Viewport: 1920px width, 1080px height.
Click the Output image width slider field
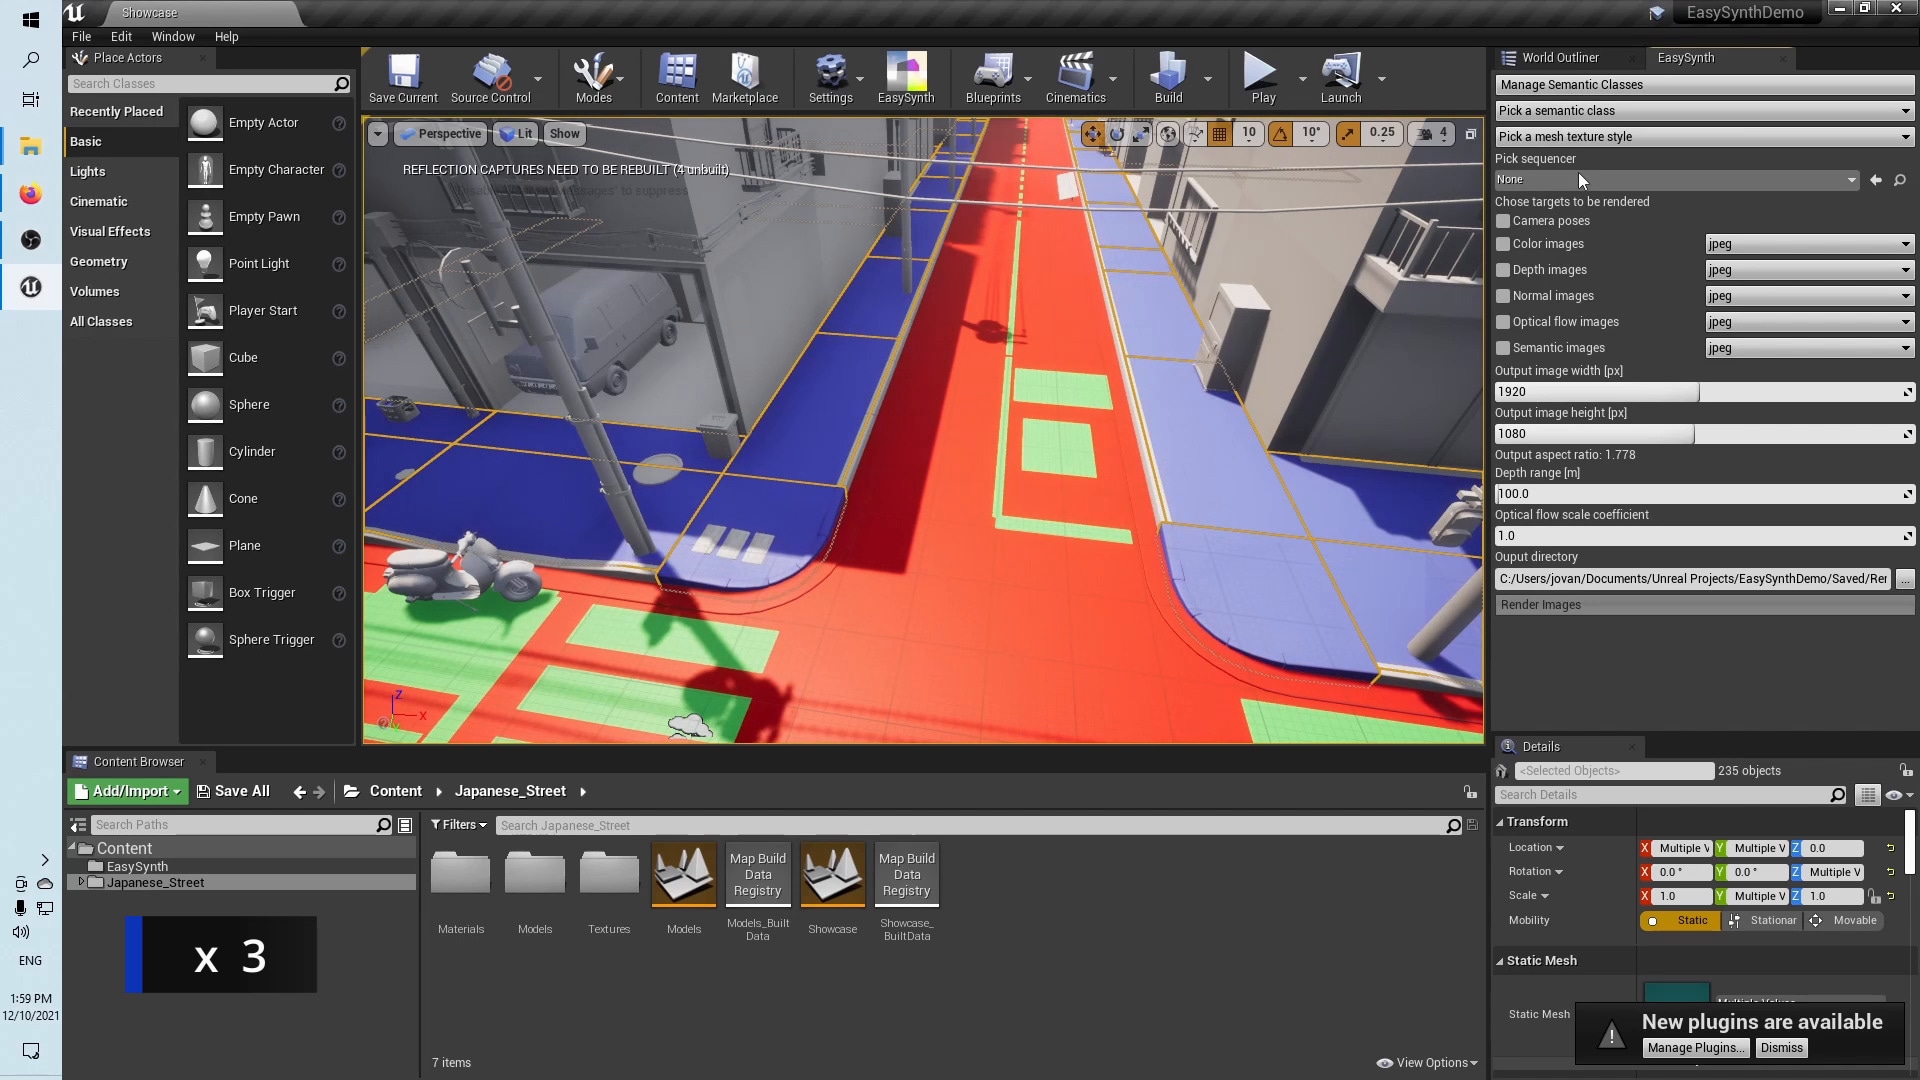click(x=1698, y=392)
